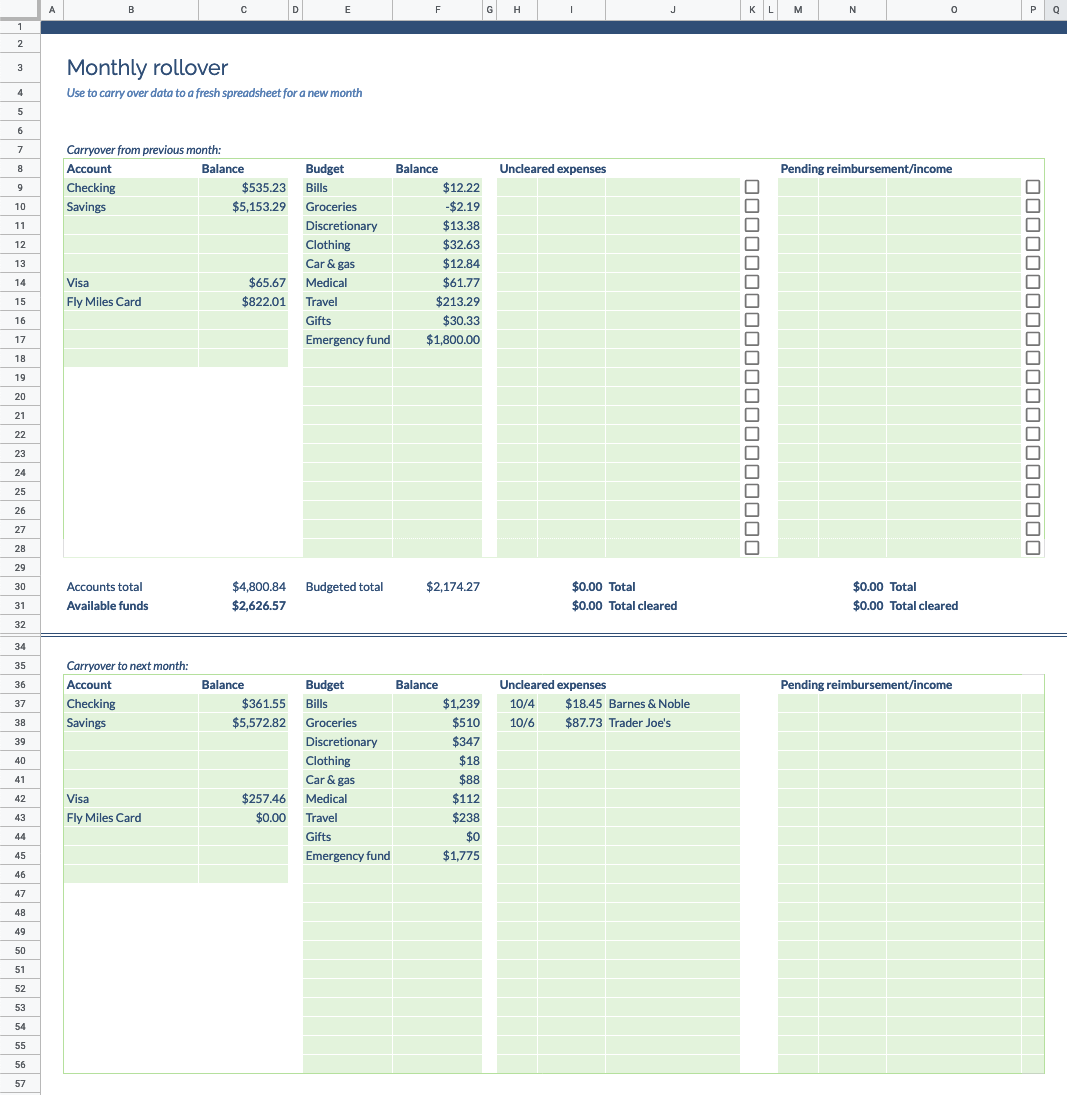Select column B by clicking its header
1067x1095 pixels.
pyautogui.click(x=130, y=10)
